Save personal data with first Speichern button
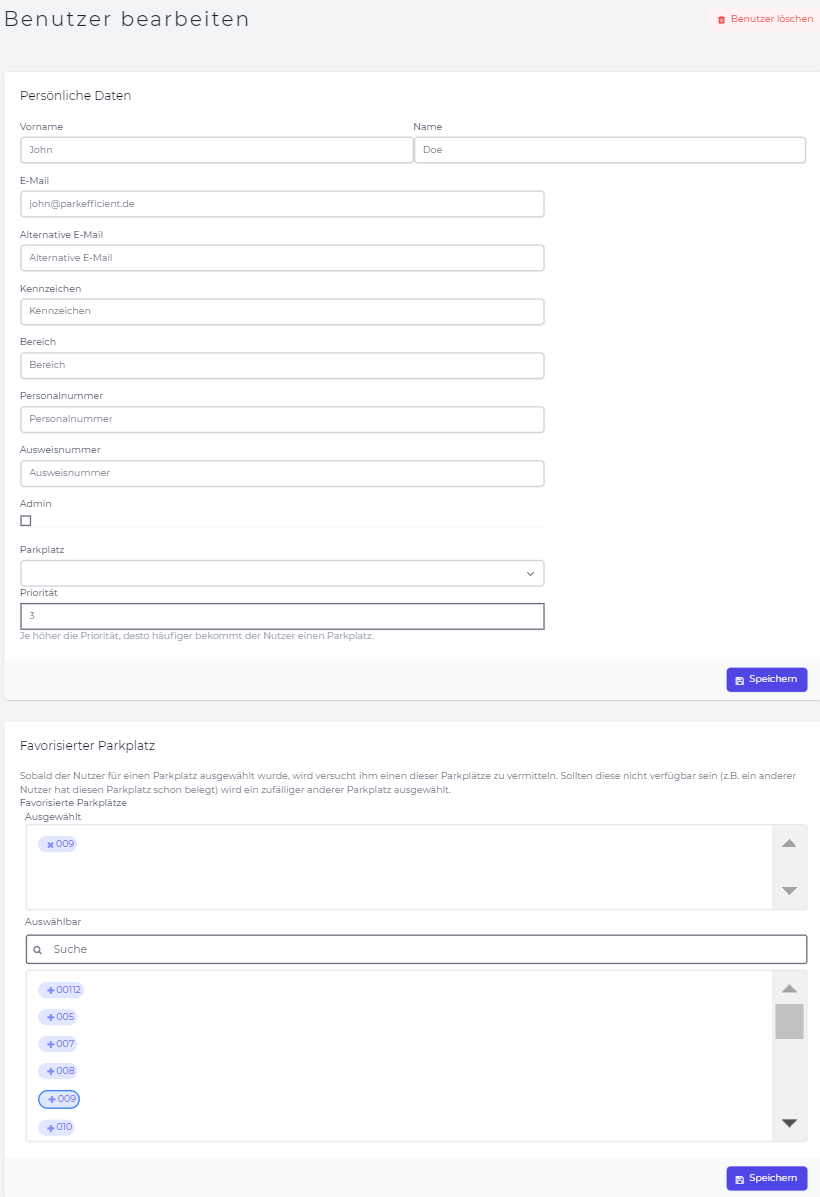Image resolution: width=820 pixels, height=1197 pixels. click(x=767, y=679)
